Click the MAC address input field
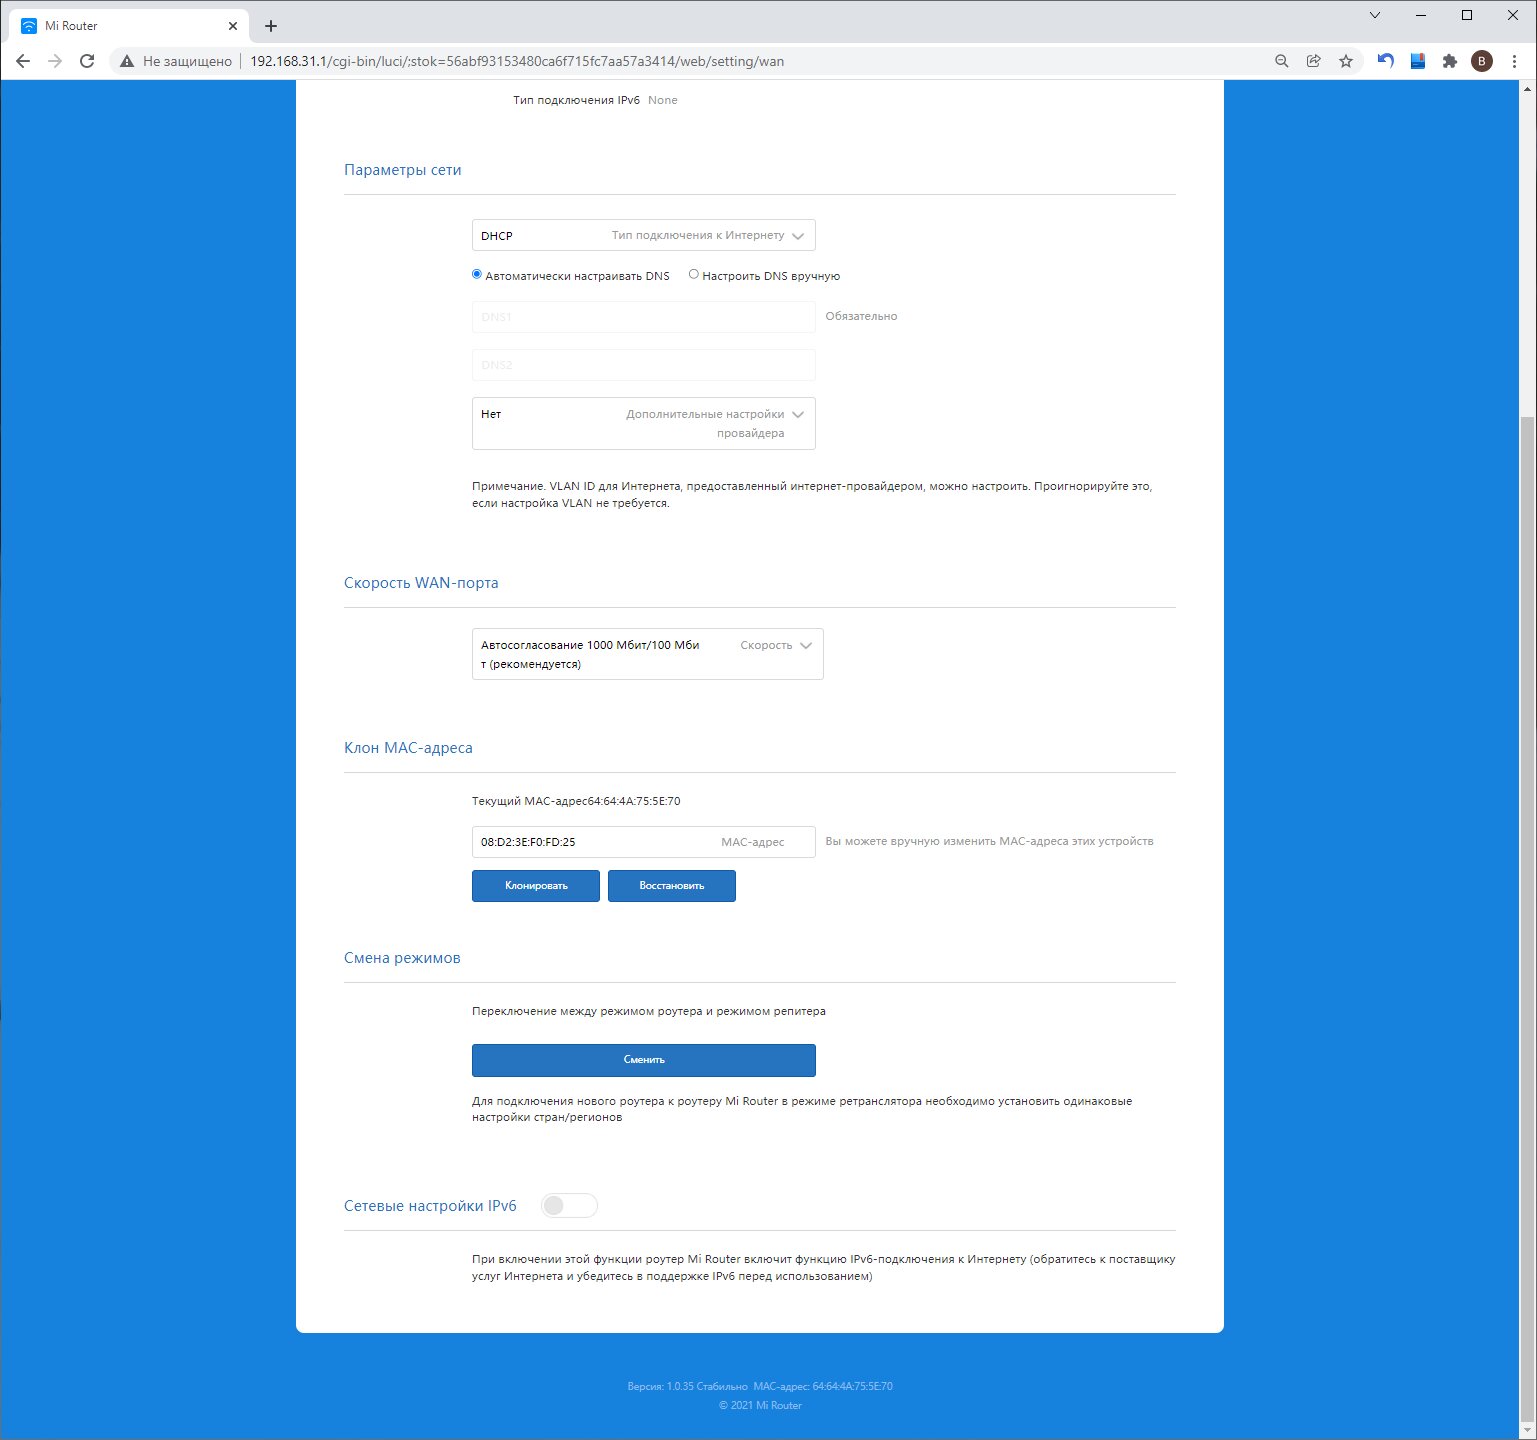This screenshot has height=1440, width=1537. pos(644,842)
